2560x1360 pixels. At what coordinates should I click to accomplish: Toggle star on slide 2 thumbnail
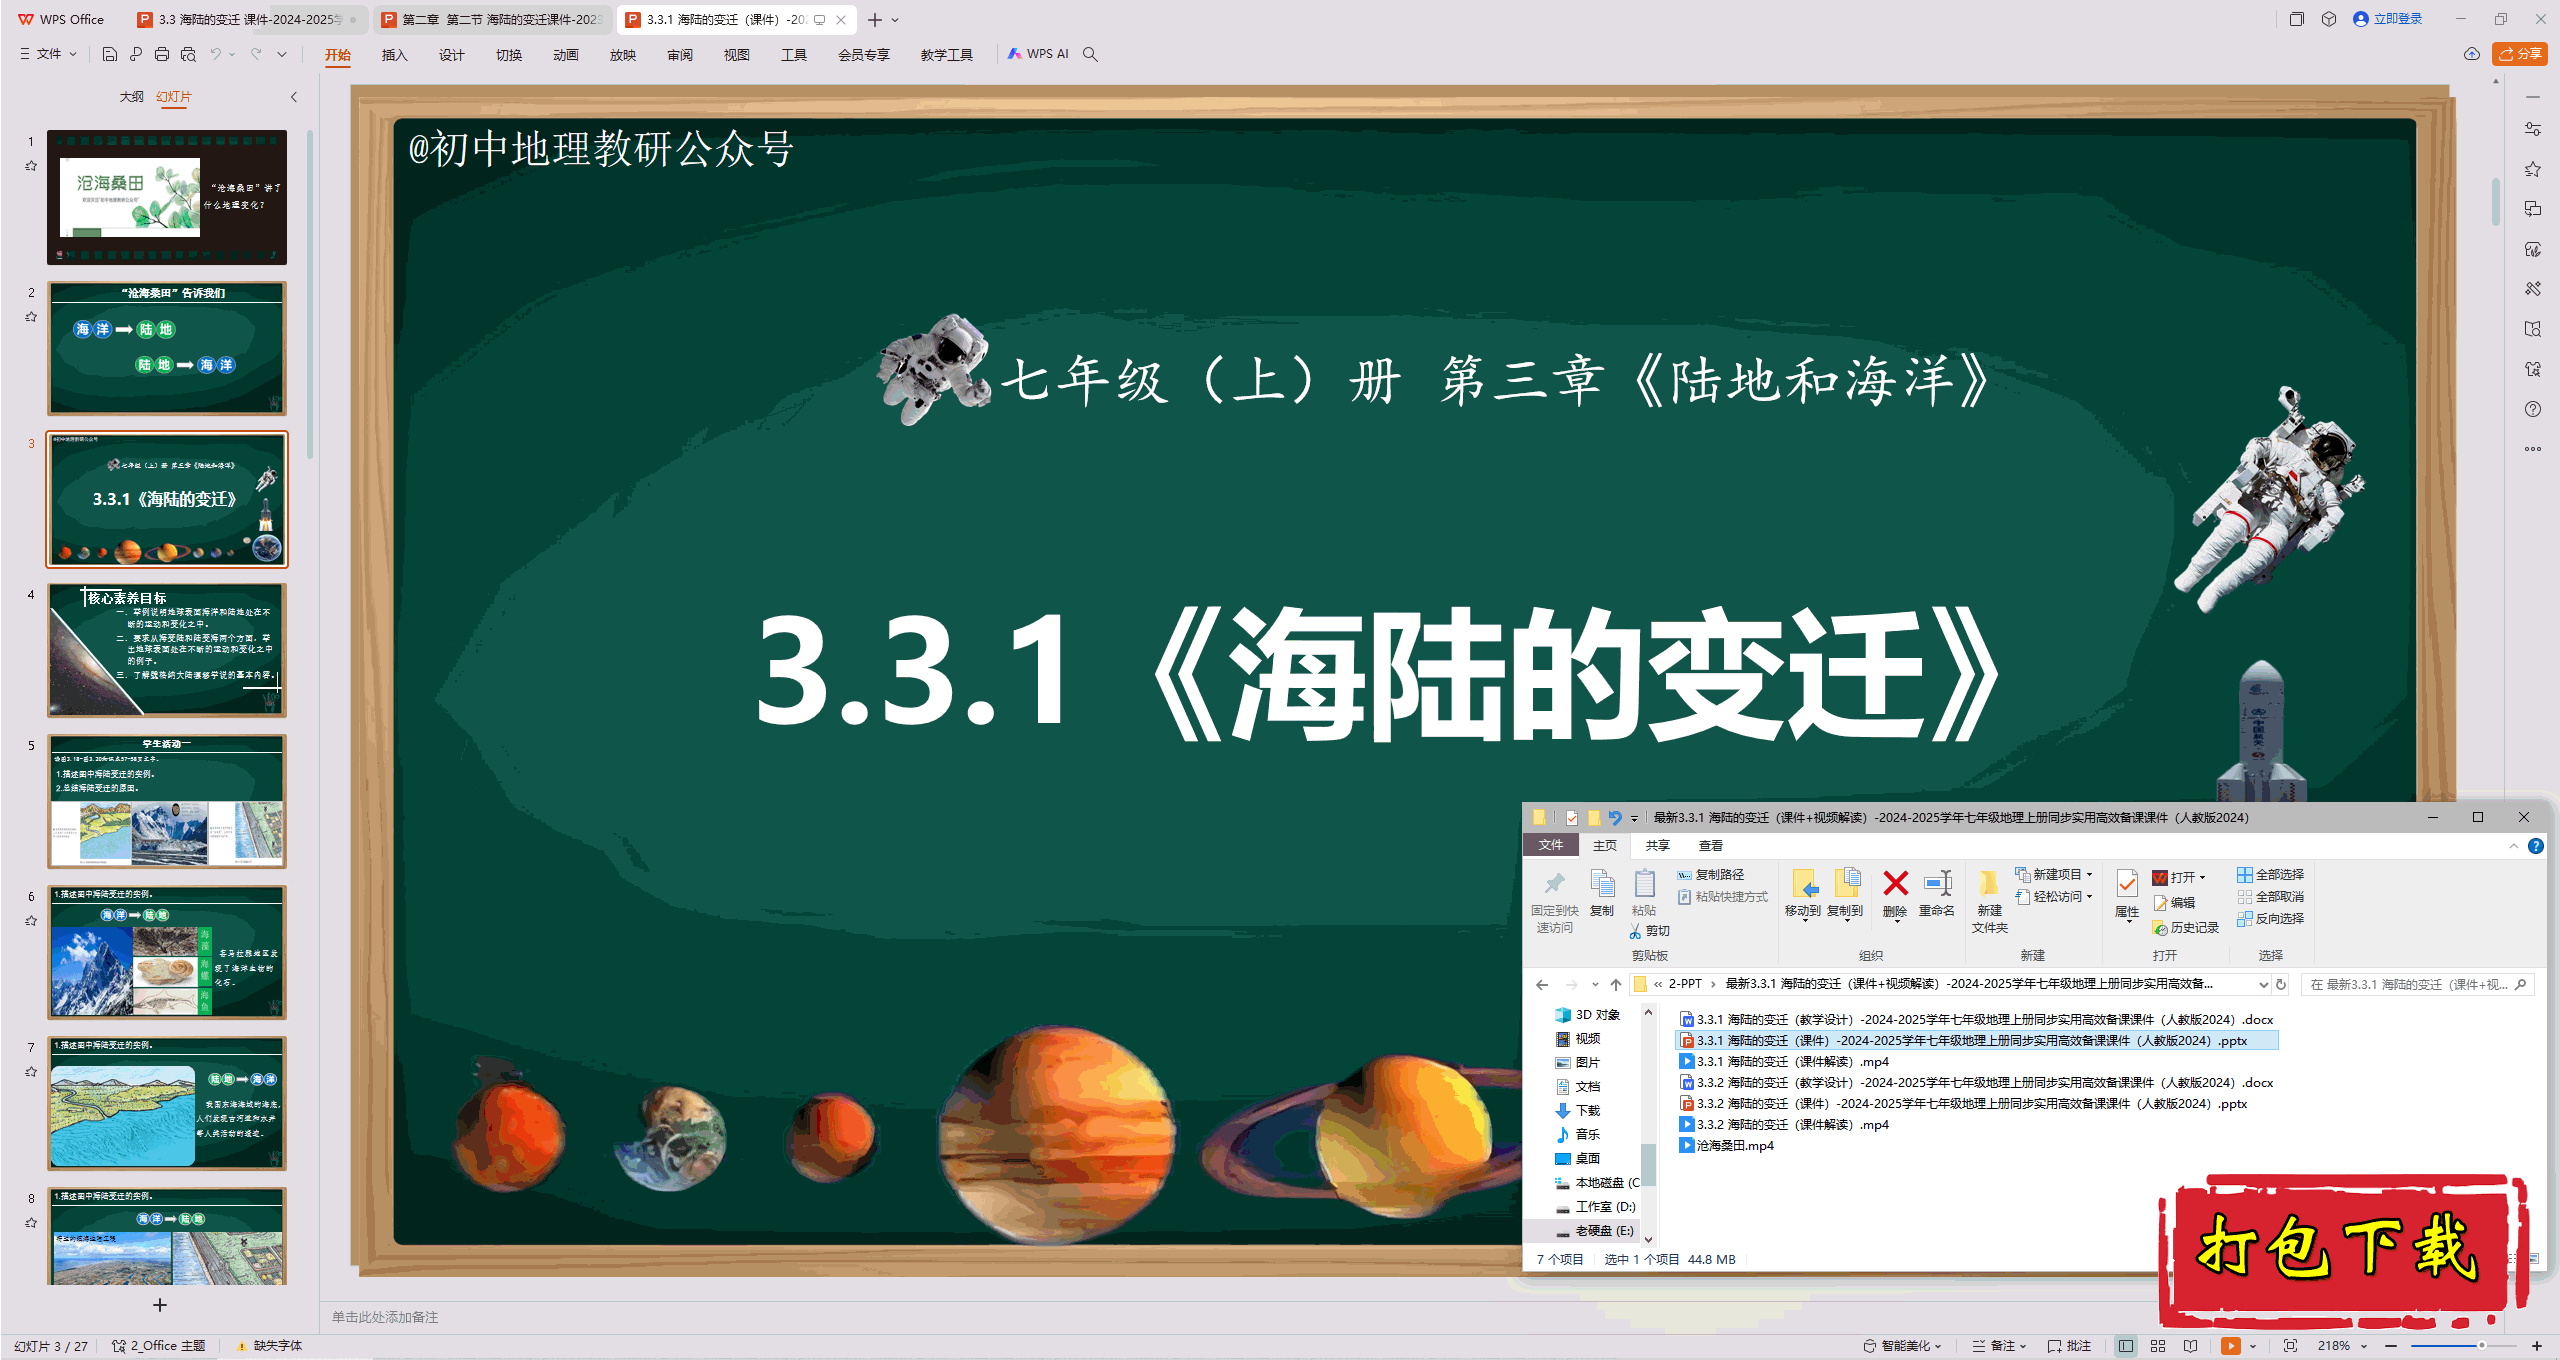click(x=31, y=317)
